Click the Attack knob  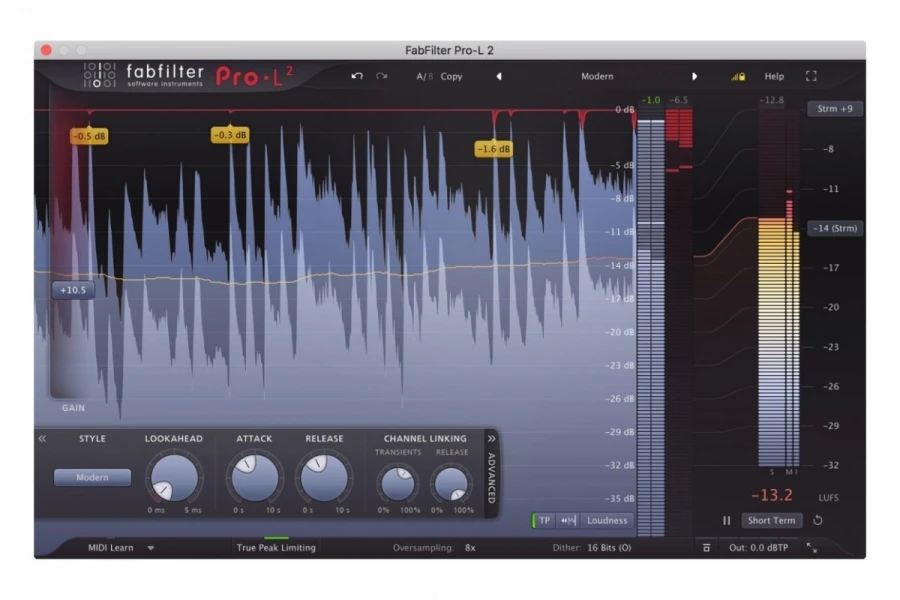[x=254, y=478]
